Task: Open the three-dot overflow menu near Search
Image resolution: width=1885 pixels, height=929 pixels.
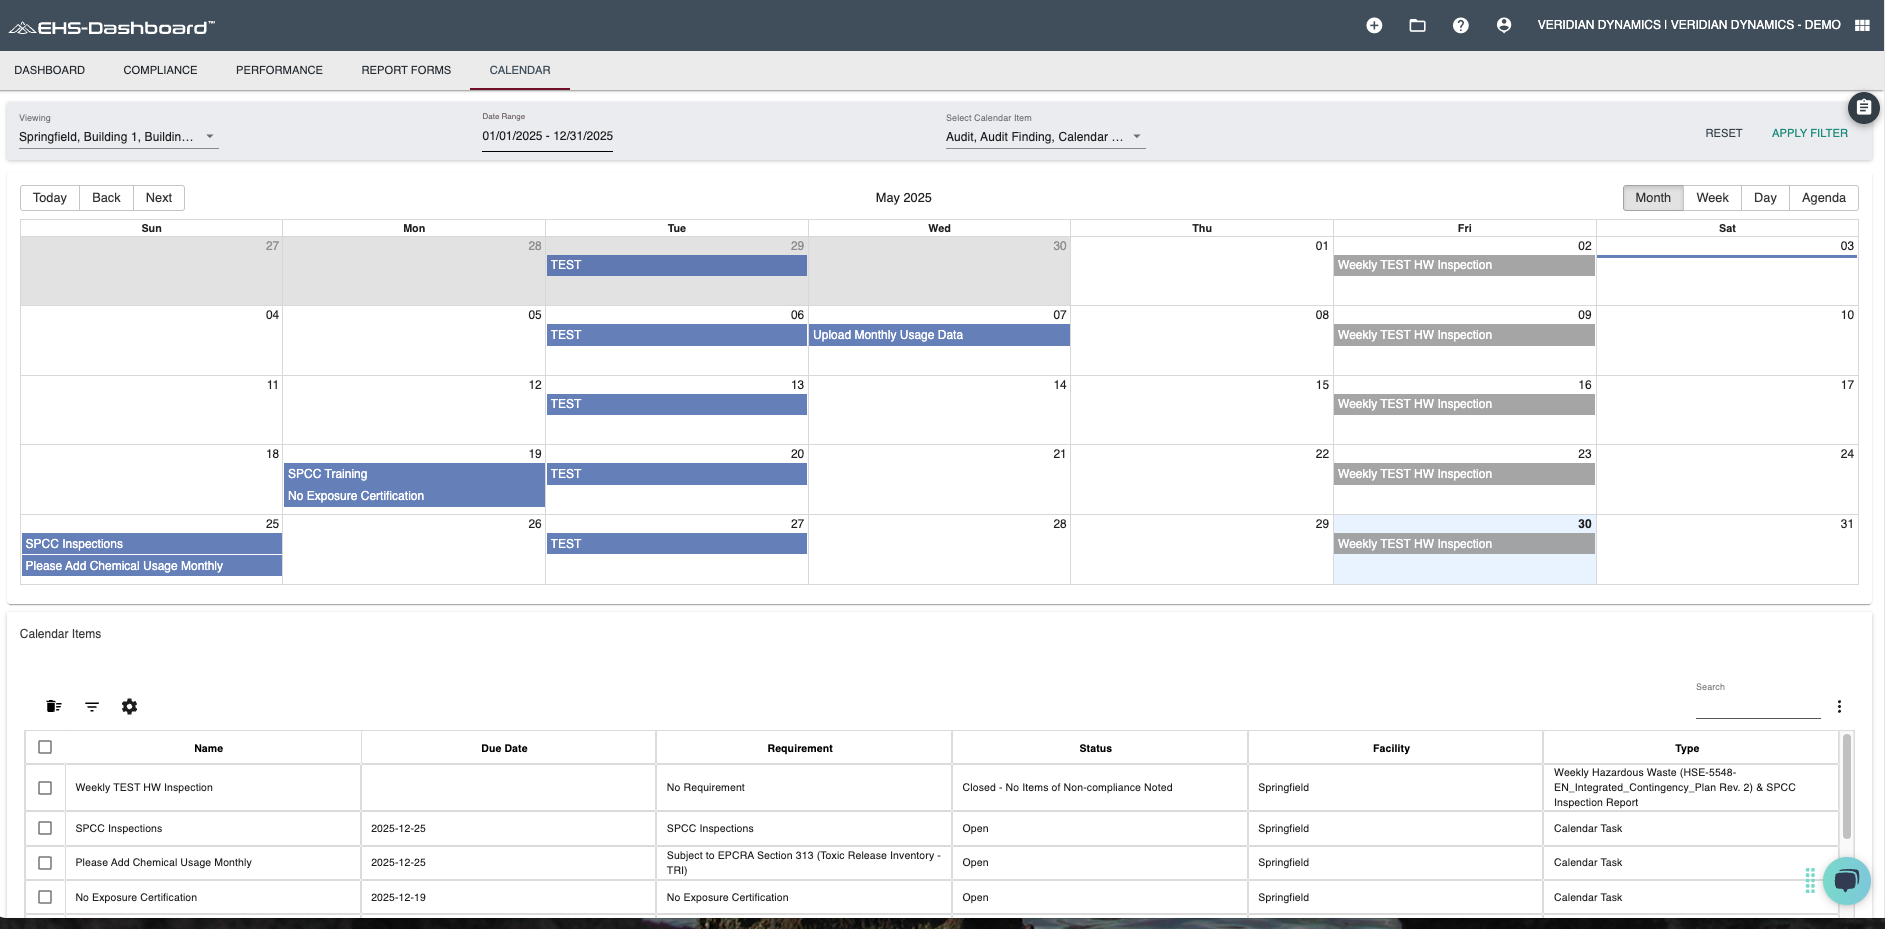Action: 1839,706
